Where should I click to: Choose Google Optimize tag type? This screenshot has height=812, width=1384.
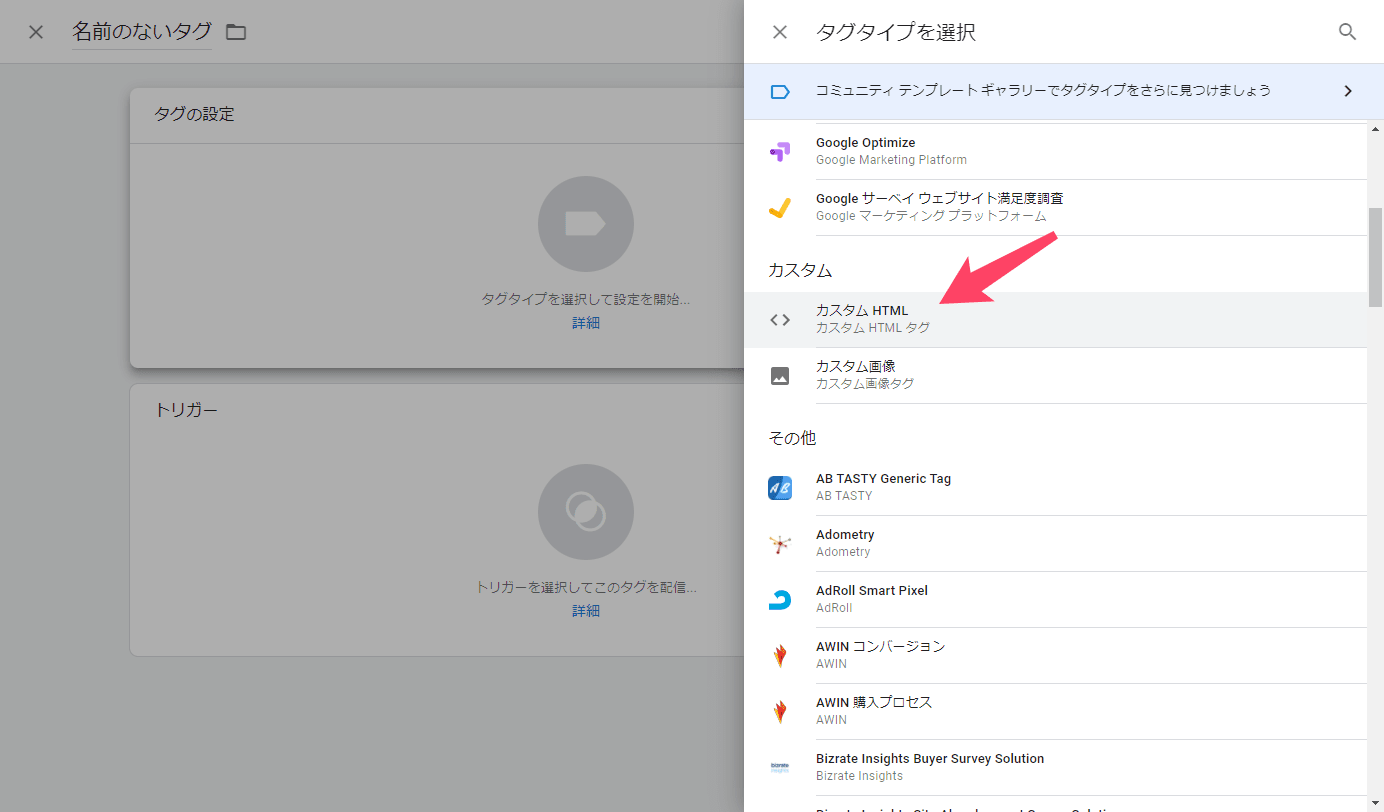(x=1055, y=151)
